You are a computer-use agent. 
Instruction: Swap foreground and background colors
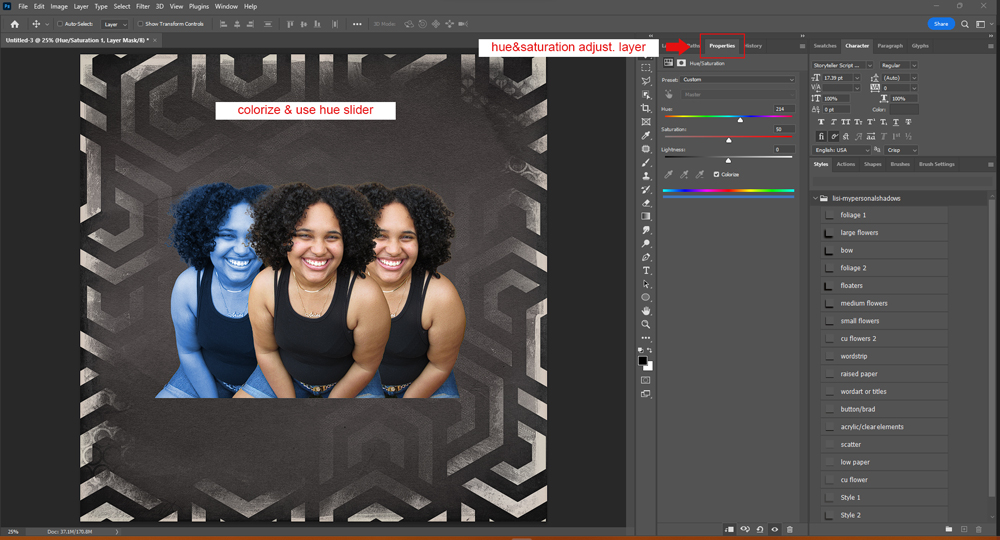(x=649, y=350)
